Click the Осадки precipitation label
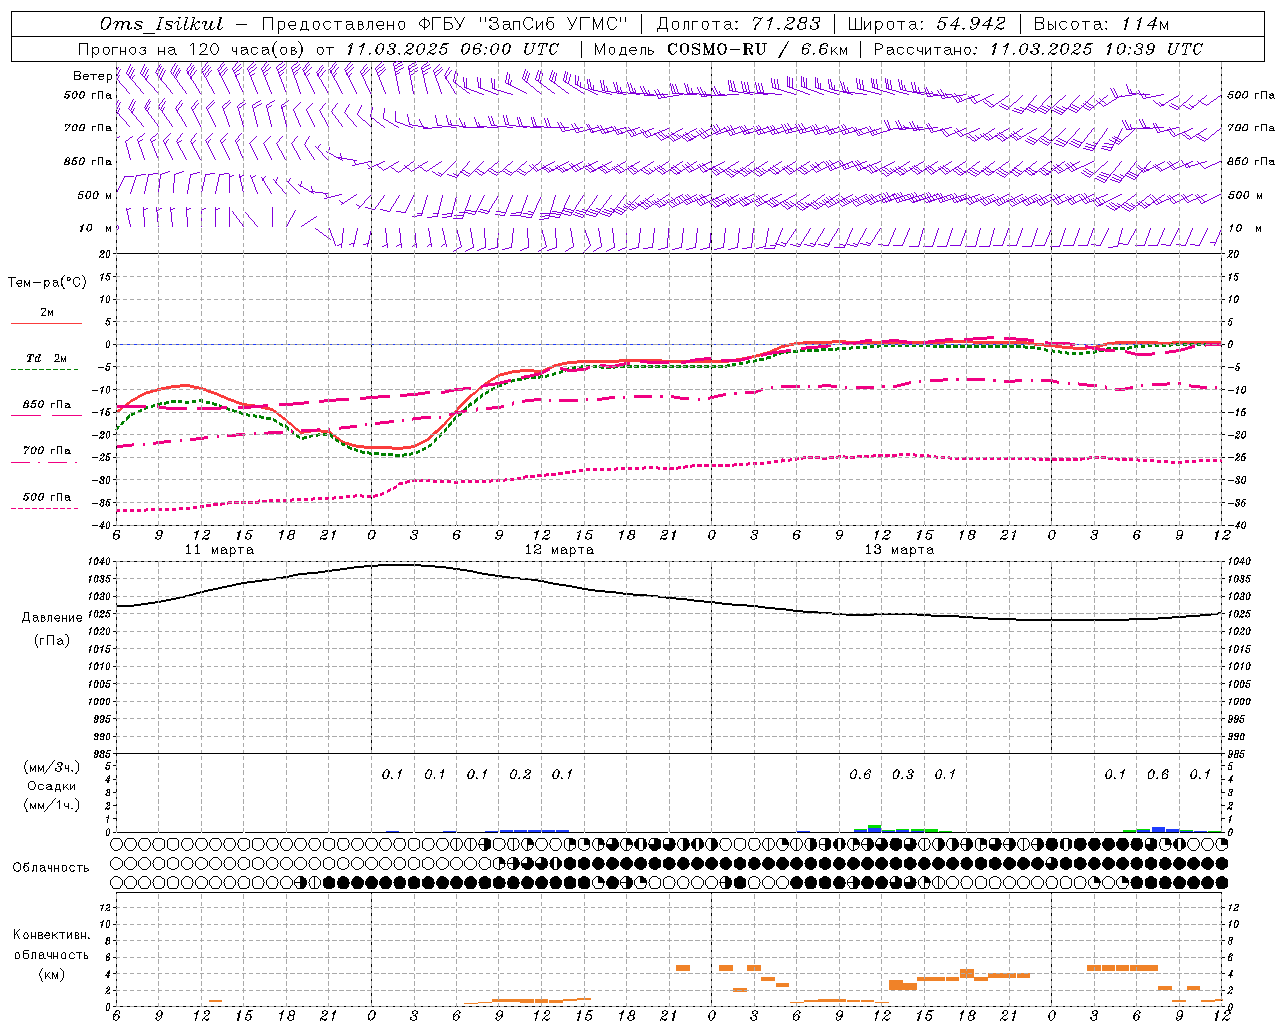This screenshot has height=1024, width=1280. pyautogui.click(x=52, y=786)
